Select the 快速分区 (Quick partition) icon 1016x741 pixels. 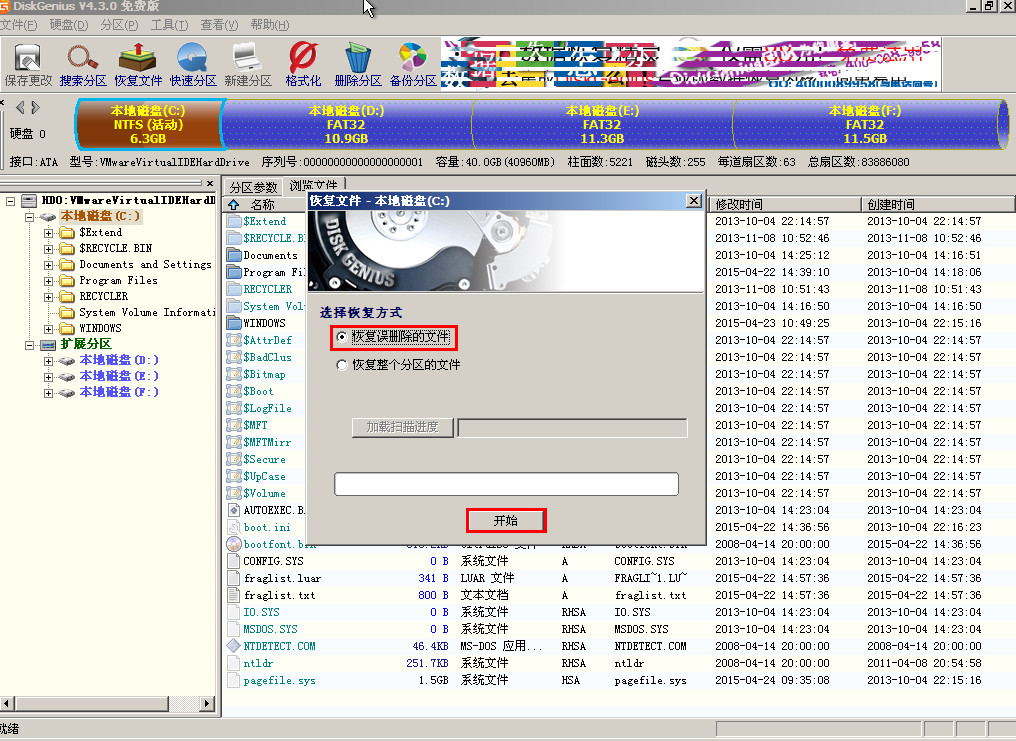pos(192,62)
